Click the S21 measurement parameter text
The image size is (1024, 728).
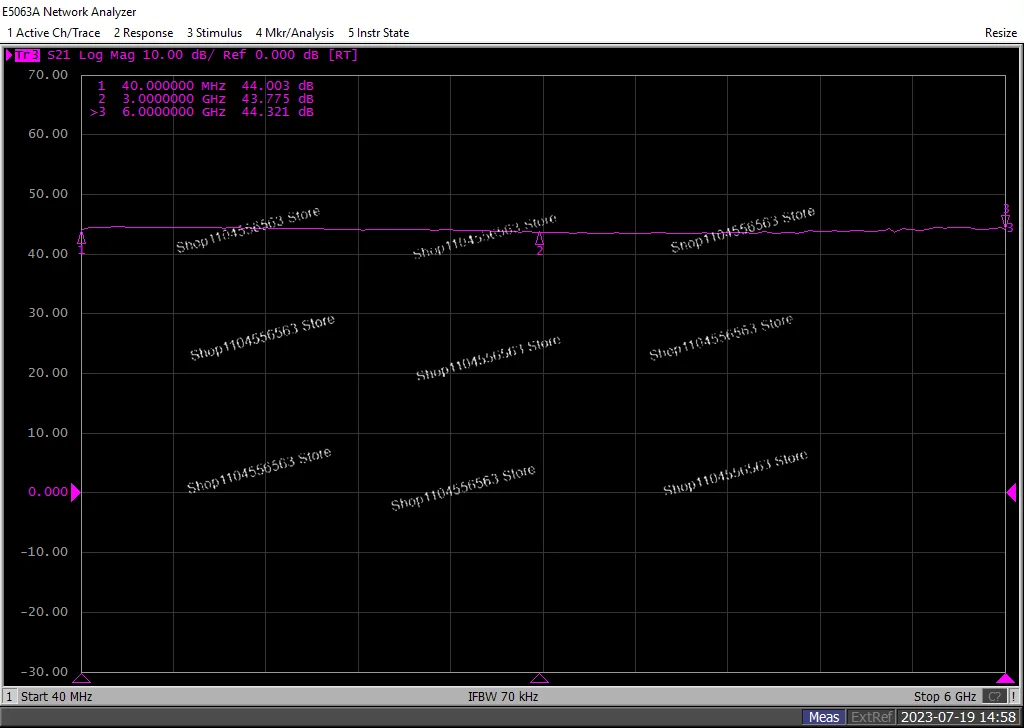click(x=58, y=55)
